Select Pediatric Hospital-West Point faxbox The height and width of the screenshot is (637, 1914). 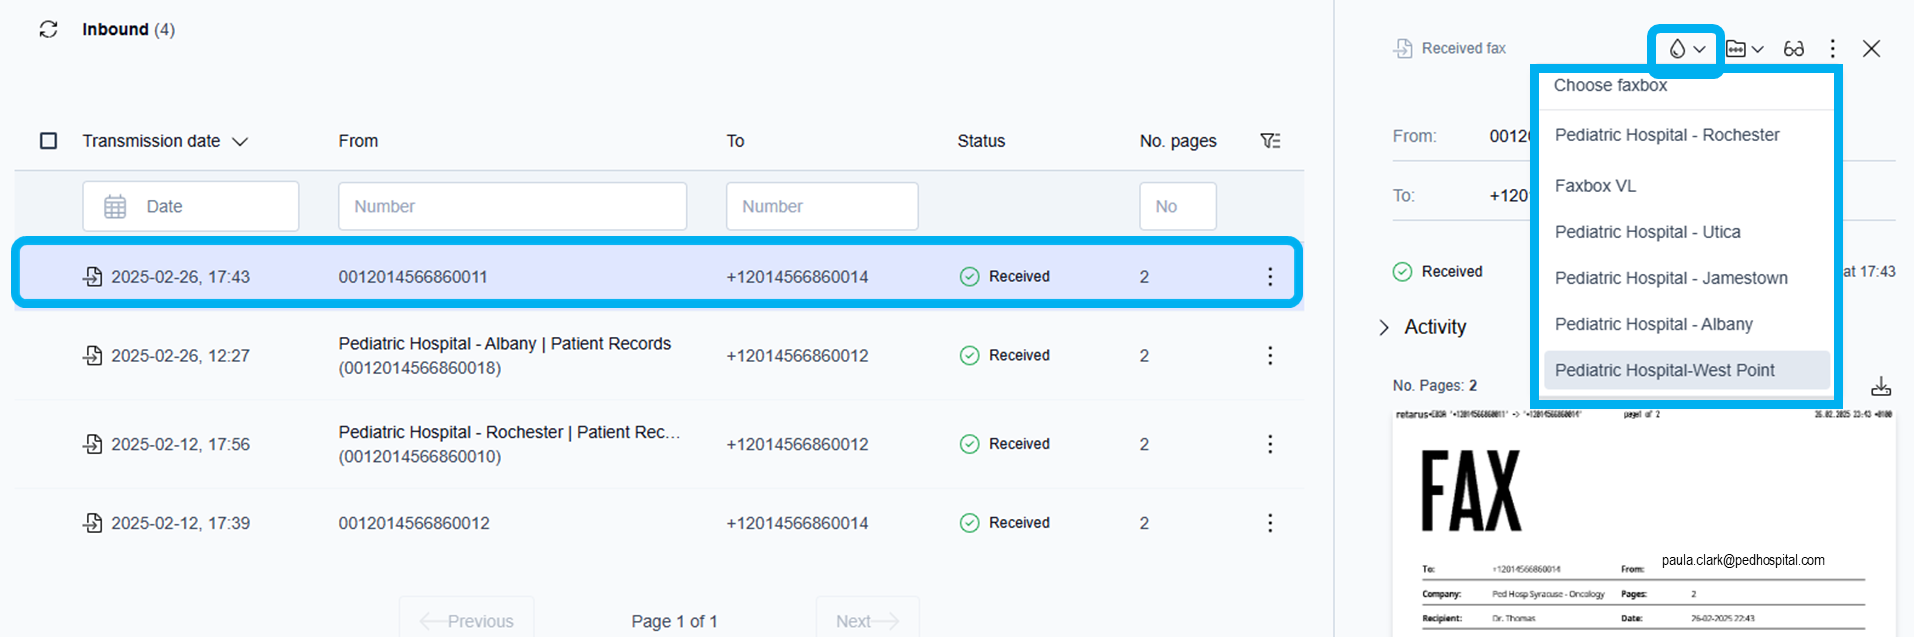1665,370
